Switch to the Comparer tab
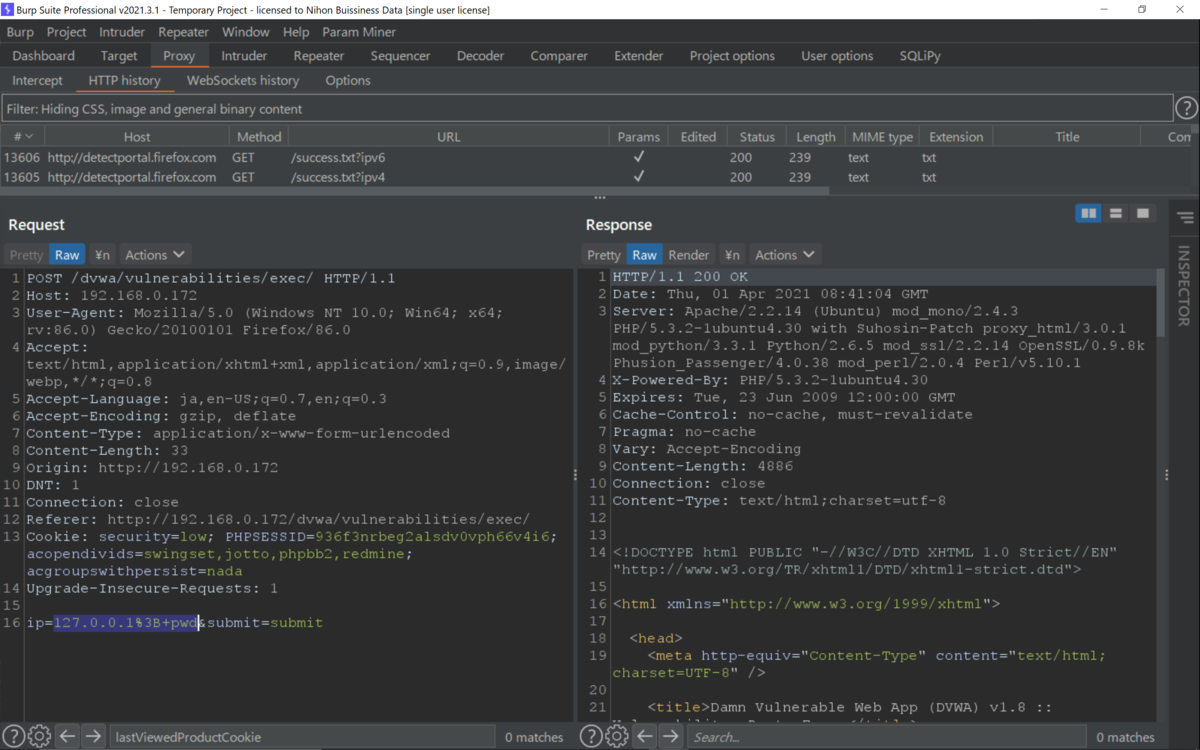This screenshot has height=750, width=1200. (x=559, y=56)
